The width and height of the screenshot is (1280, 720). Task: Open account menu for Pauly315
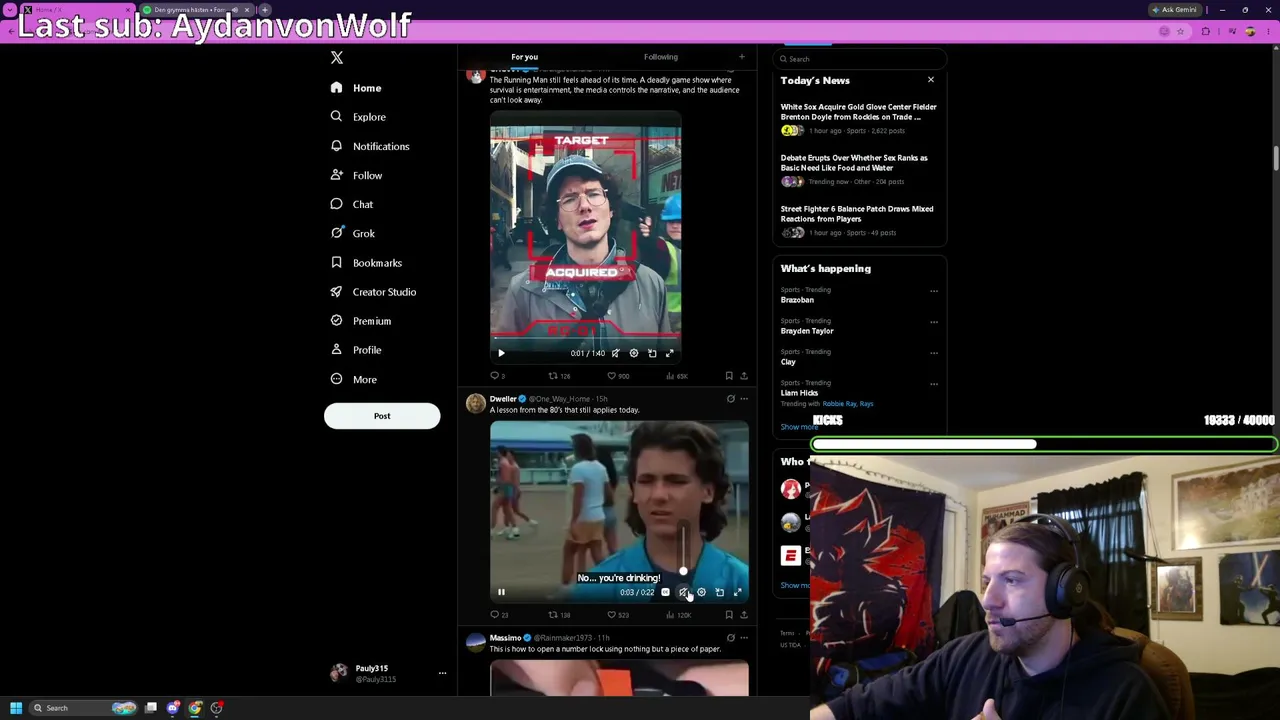tap(442, 673)
